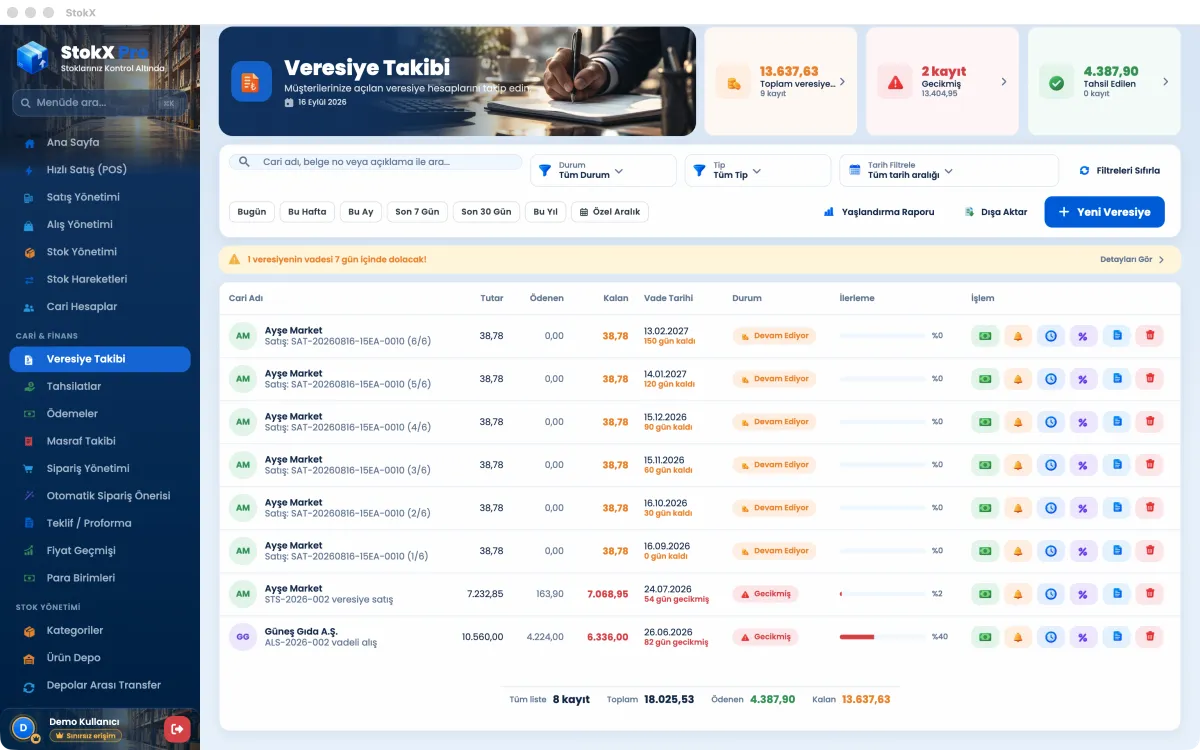Viewport: 1200px width, 750px height.
Task: Click bell icon in (5/6) row
Action: [1018, 379]
